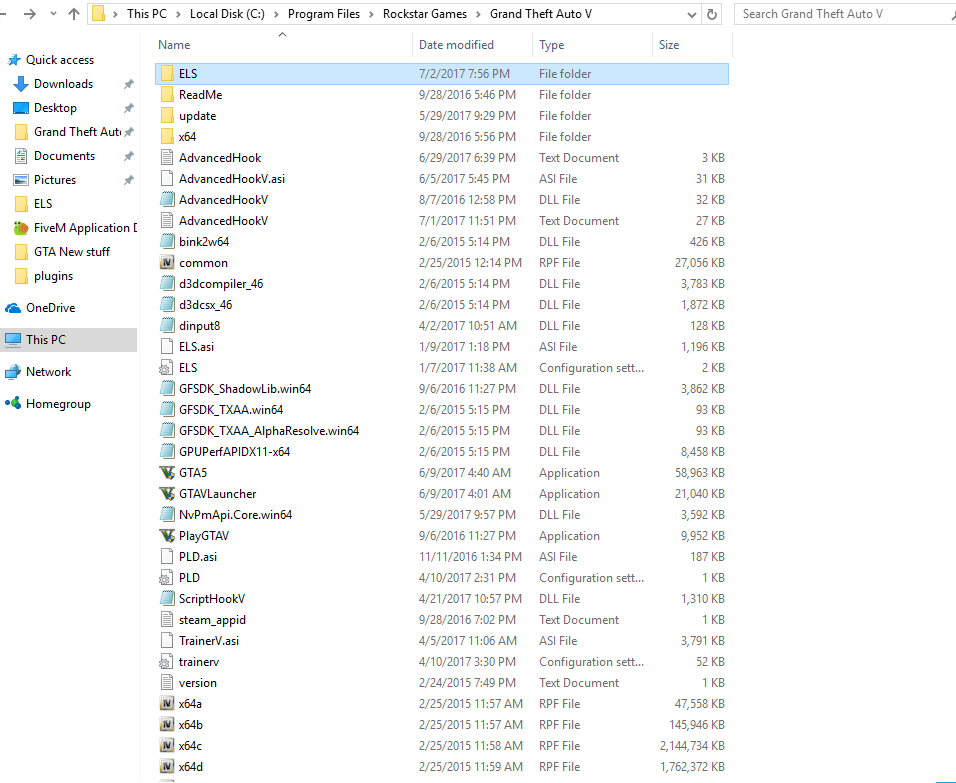Select d3dcompiler_46 DLL icon

[x=167, y=284]
